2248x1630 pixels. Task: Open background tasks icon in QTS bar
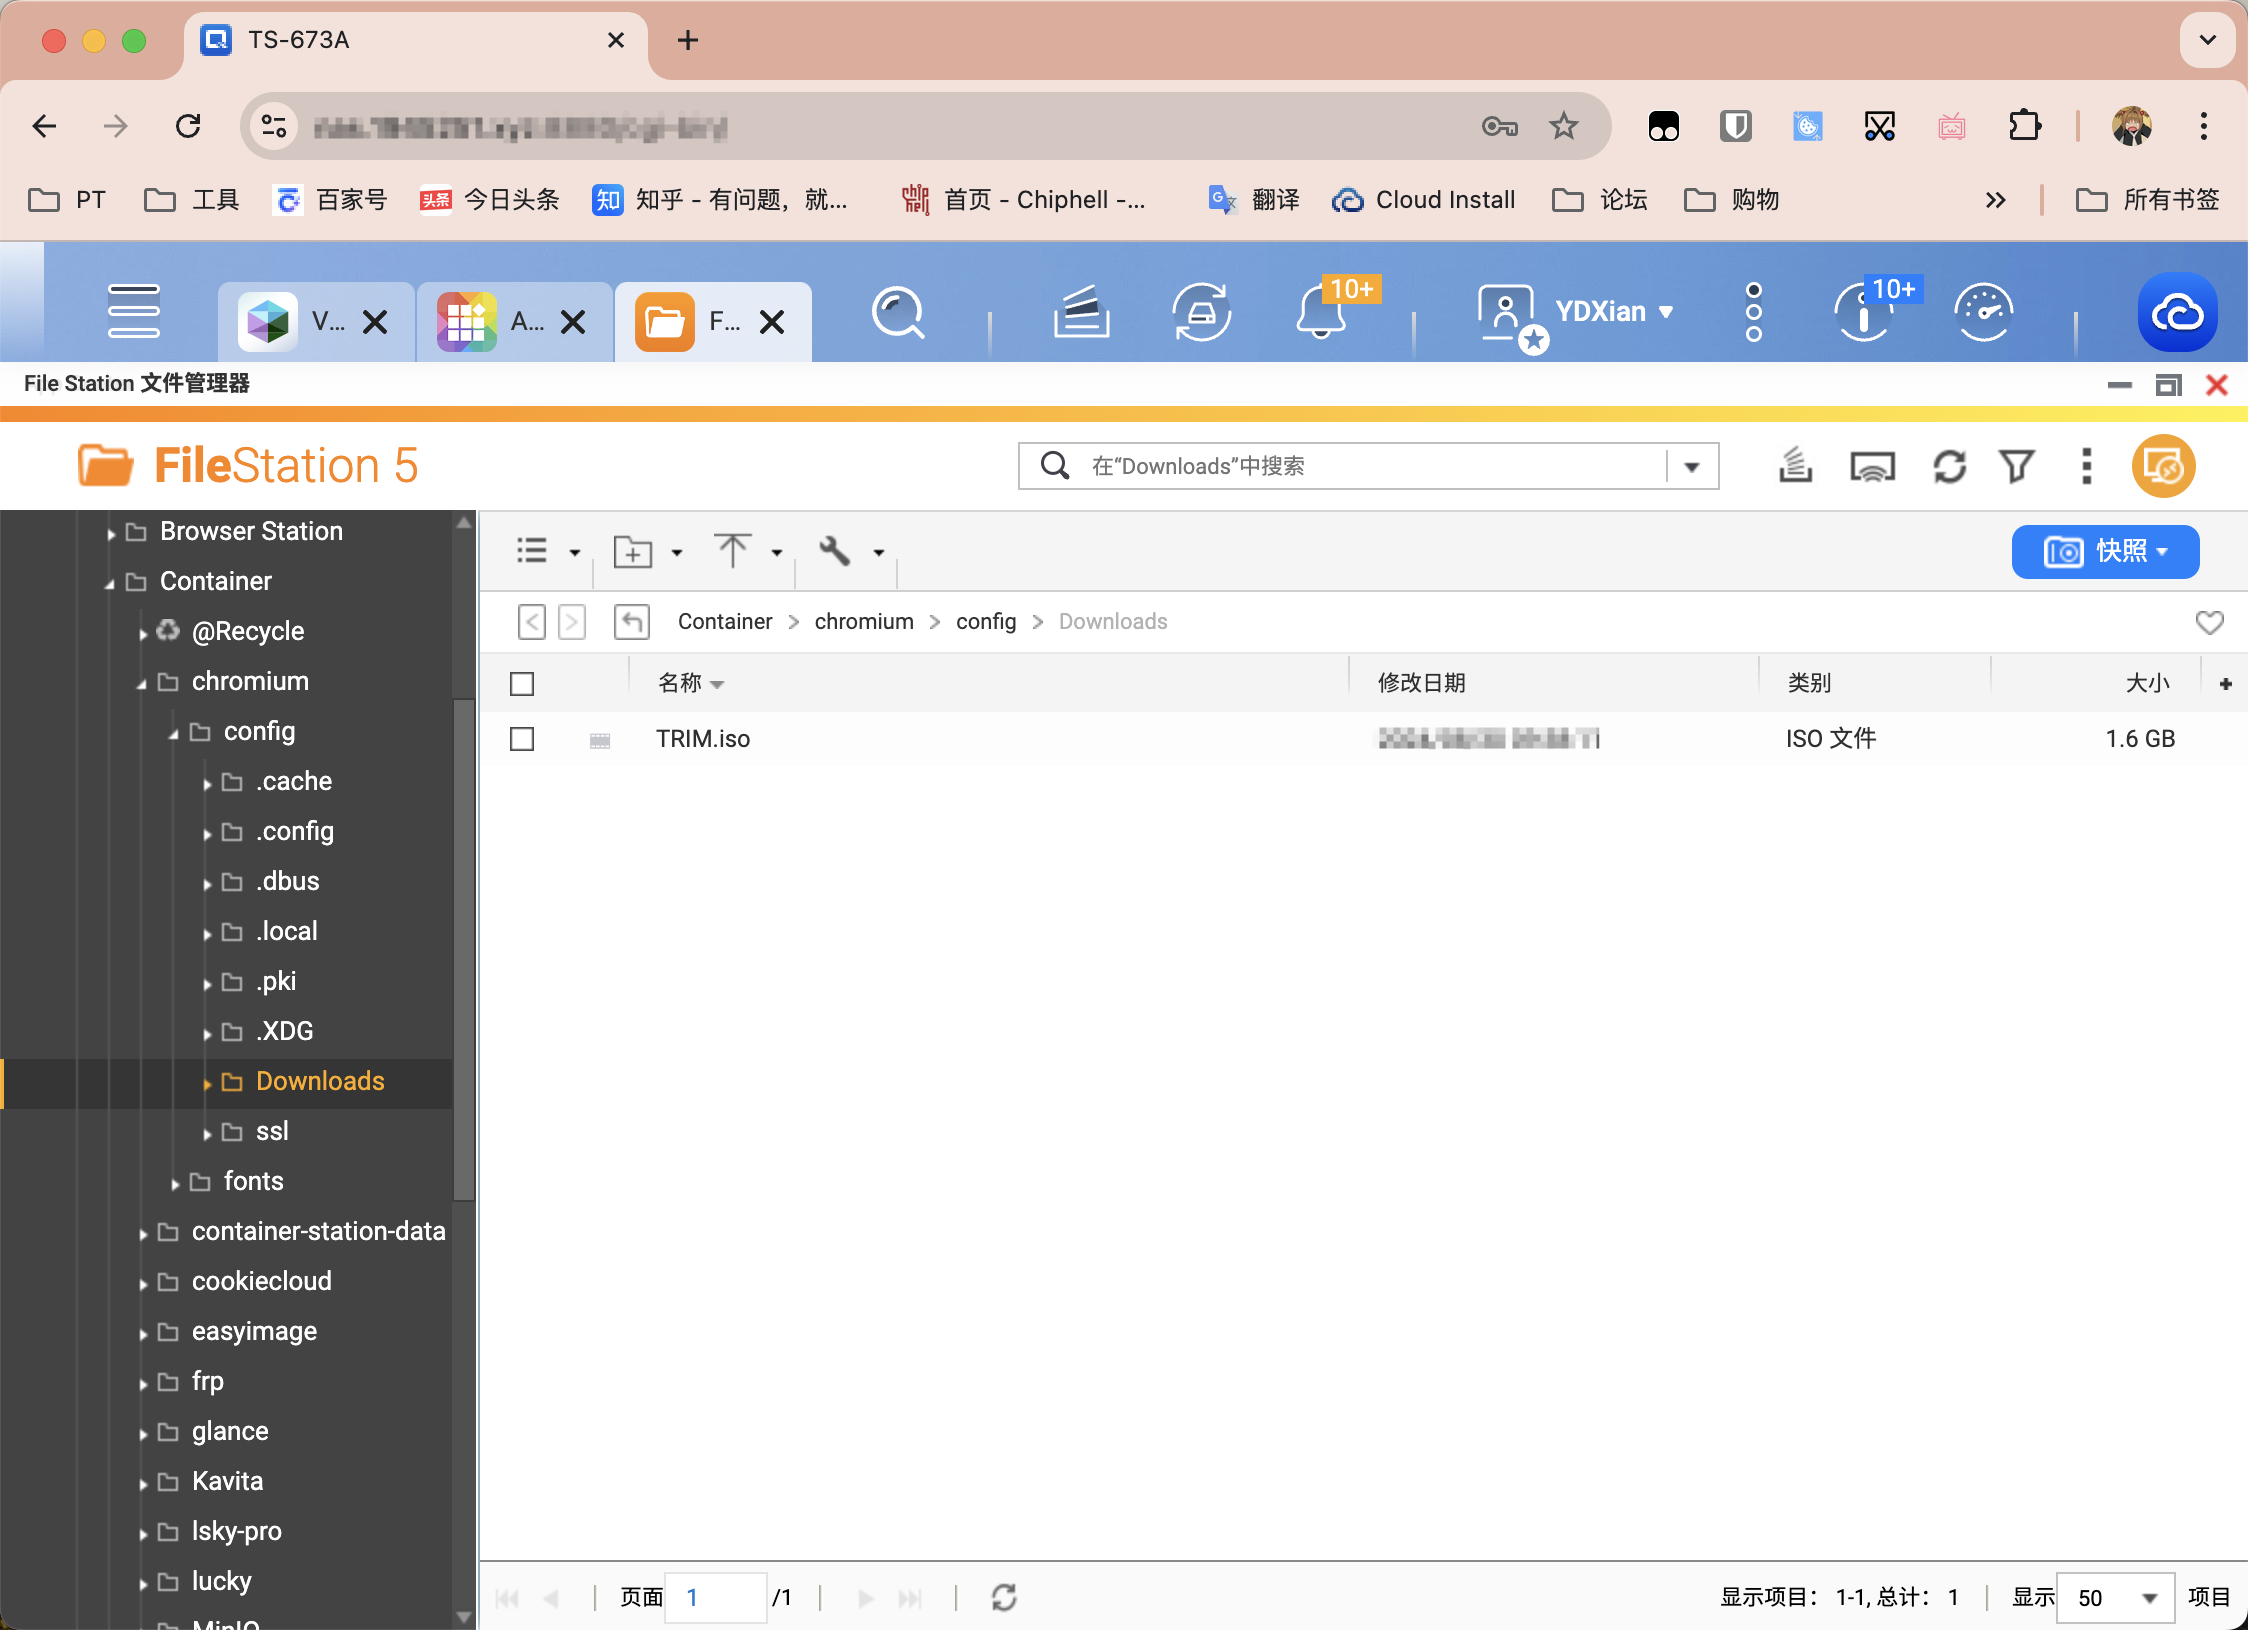pos(1081,312)
